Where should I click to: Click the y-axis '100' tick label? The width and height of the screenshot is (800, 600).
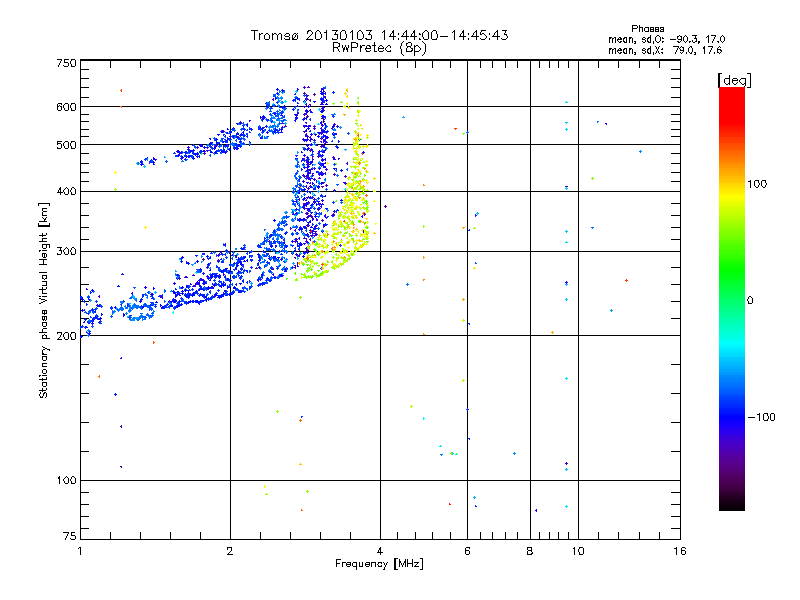tap(66, 481)
